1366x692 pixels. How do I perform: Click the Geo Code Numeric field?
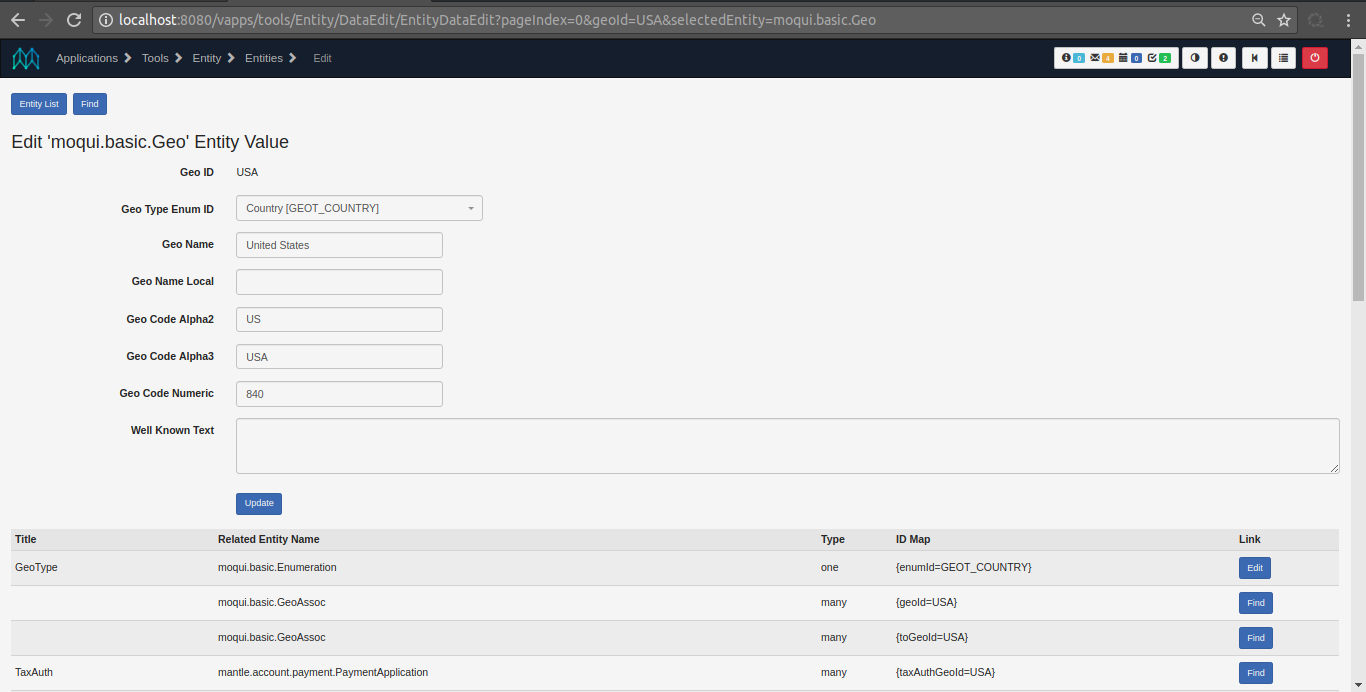click(x=339, y=394)
